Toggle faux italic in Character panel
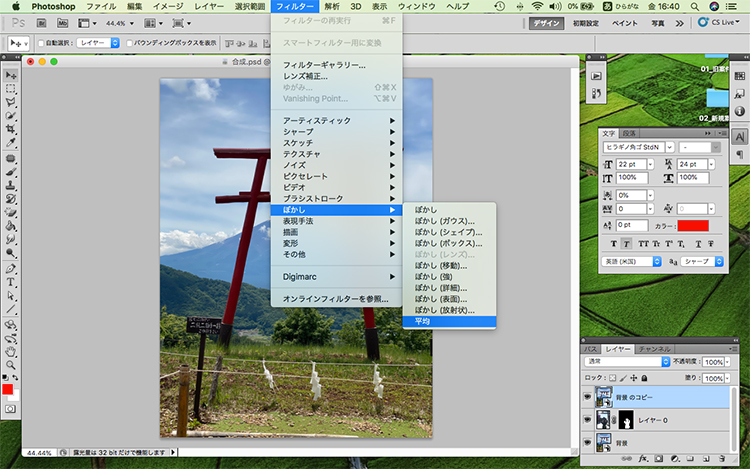Image resolution: width=750 pixels, height=469 pixels. 626,244
